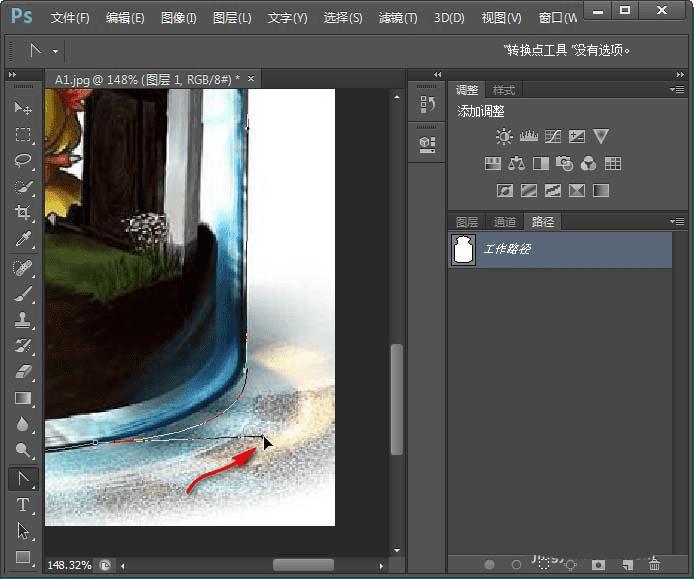Click the Curves adjustment icon

coord(553,137)
